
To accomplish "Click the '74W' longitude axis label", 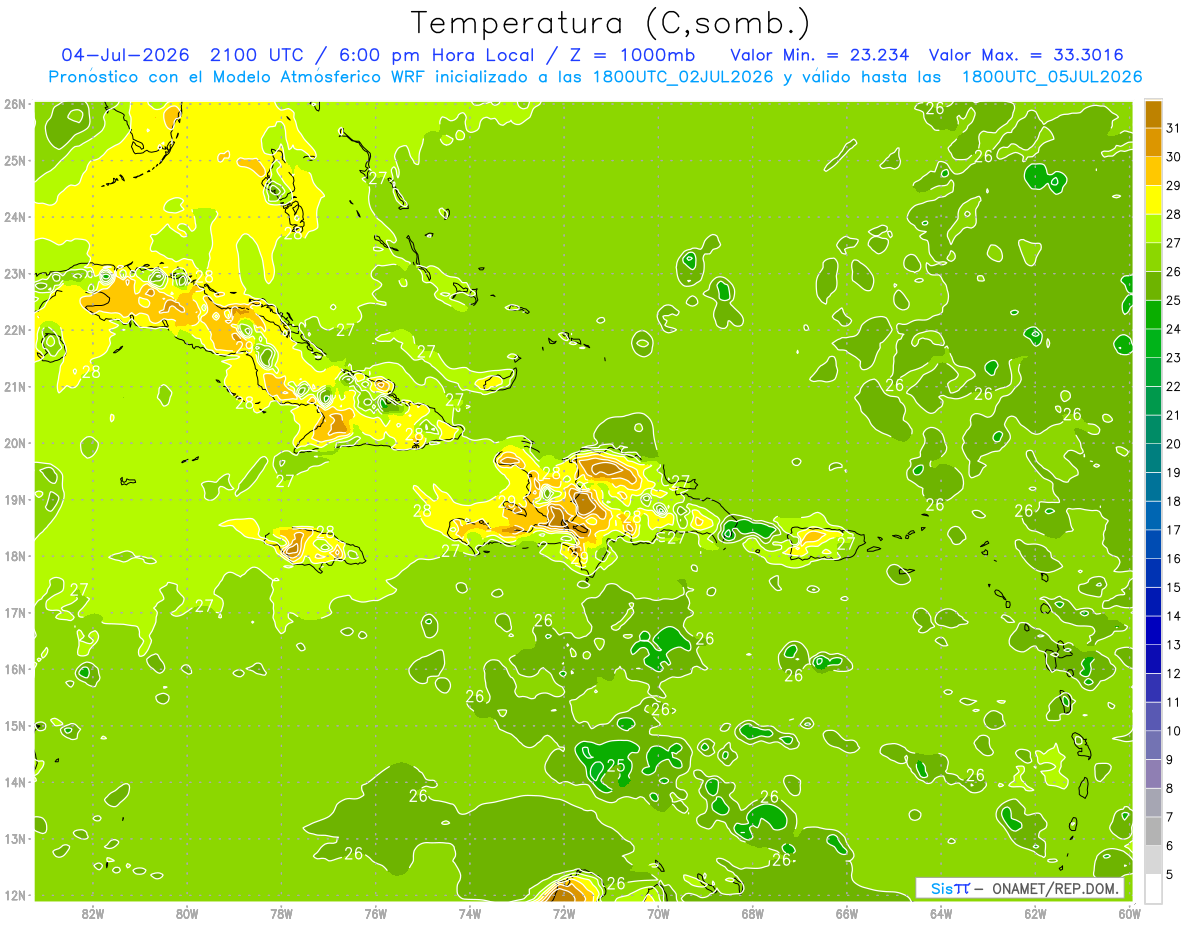I will coord(470,912).
